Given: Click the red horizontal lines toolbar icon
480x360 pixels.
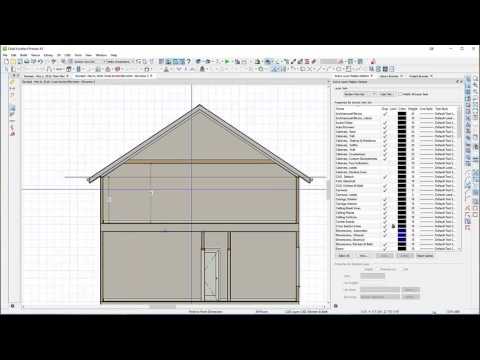Looking at the screenshot, I should [x=307, y=61].
